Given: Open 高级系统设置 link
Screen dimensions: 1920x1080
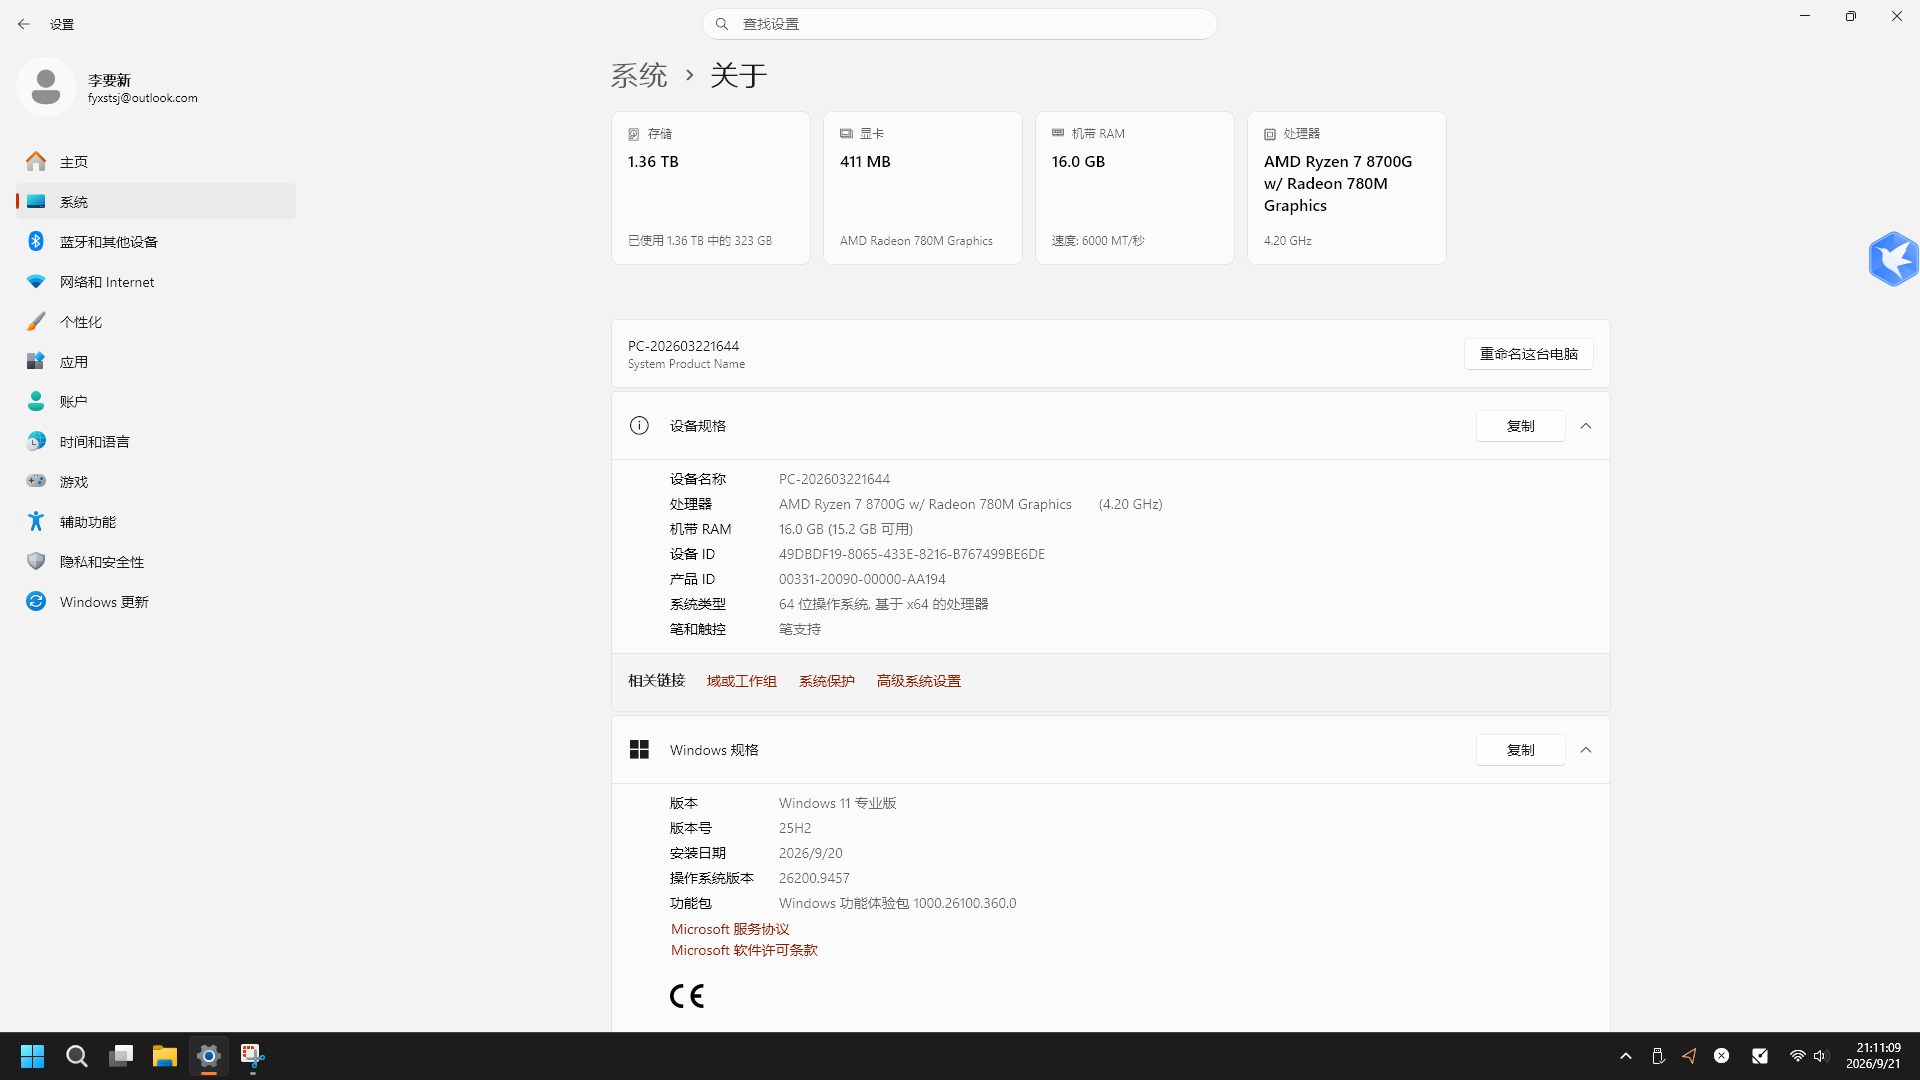Looking at the screenshot, I should pos(919,681).
